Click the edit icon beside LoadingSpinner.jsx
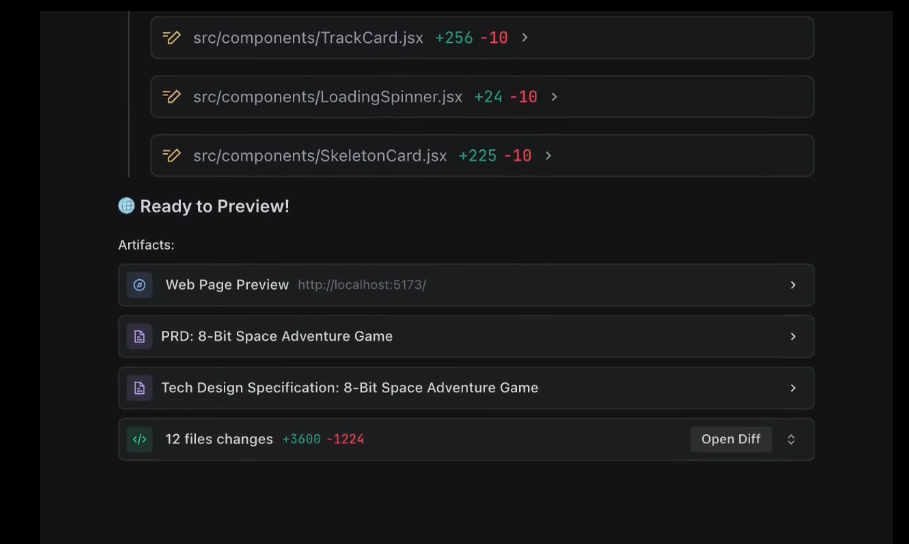 coord(172,96)
